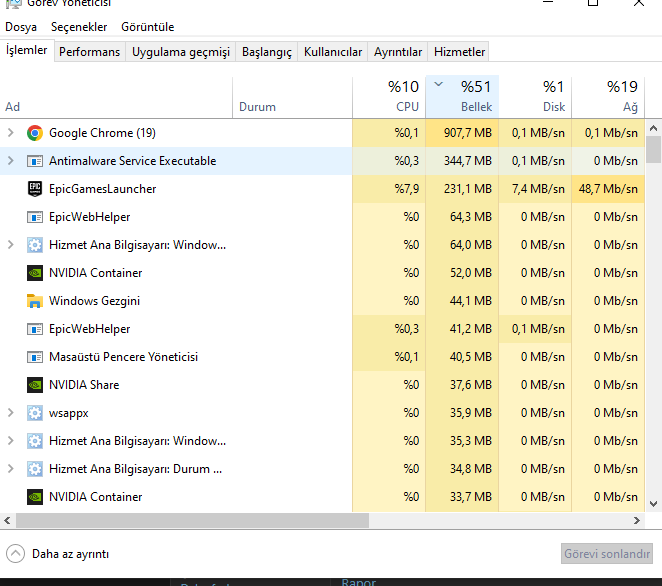Select the Windows Gezgini process name
Screen dimensions: 662x586
tap(95, 301)
